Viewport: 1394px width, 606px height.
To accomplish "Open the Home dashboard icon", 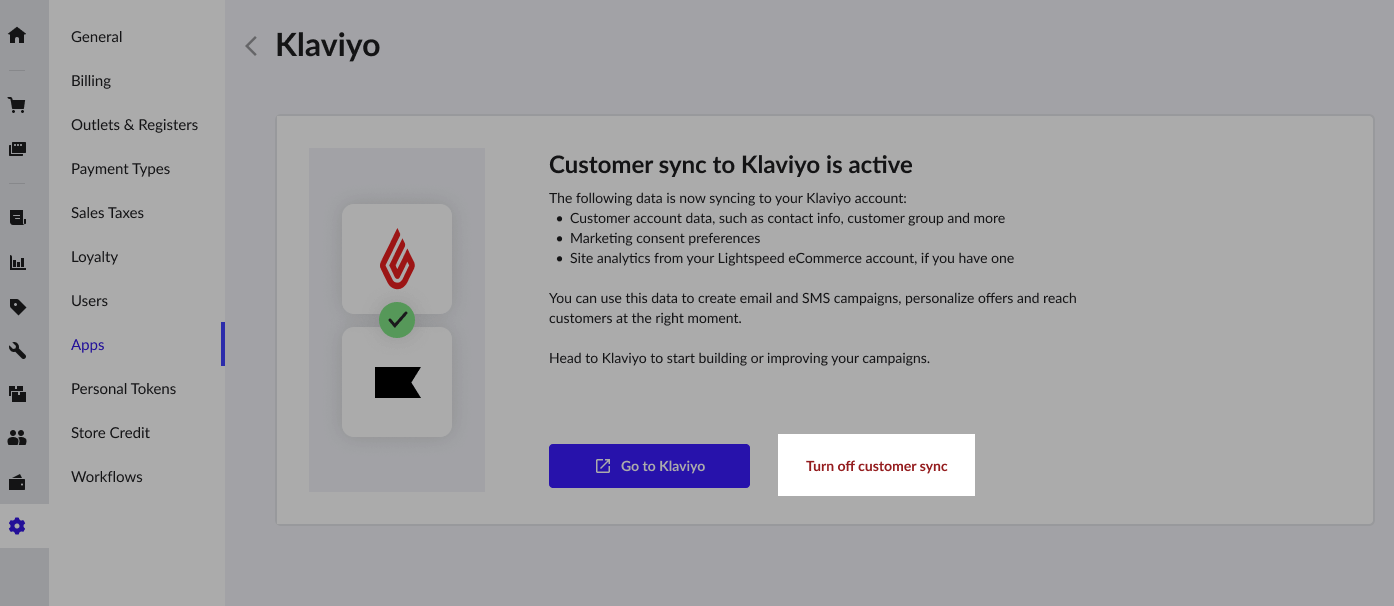I will [x=16, y=34].
